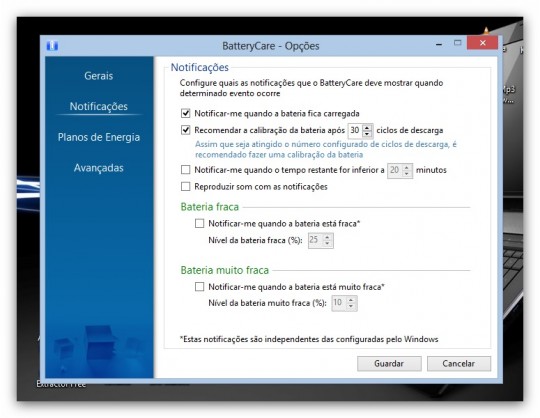The width and height of the screenshot is (540, 418).
Task: Minimize the BatteryCare options window
Action: tap(439, 44)
